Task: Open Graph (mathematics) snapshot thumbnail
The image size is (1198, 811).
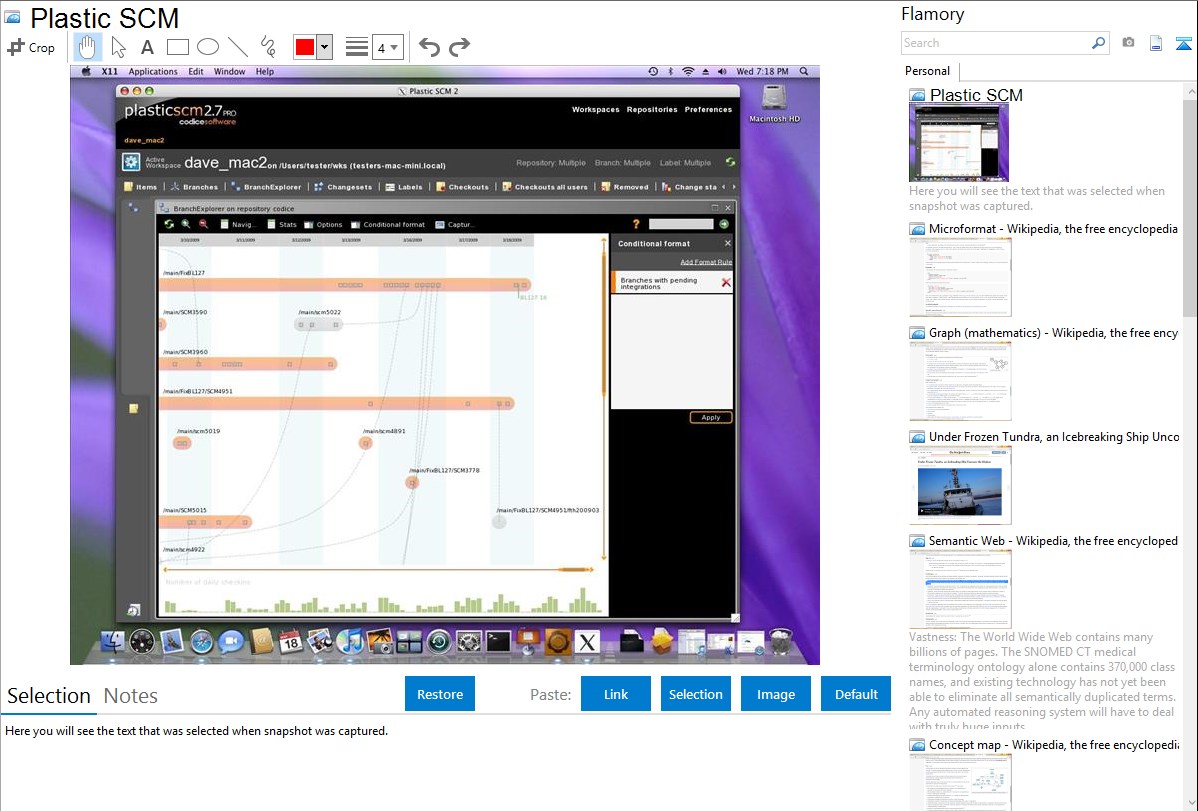Action: [960, 381]
